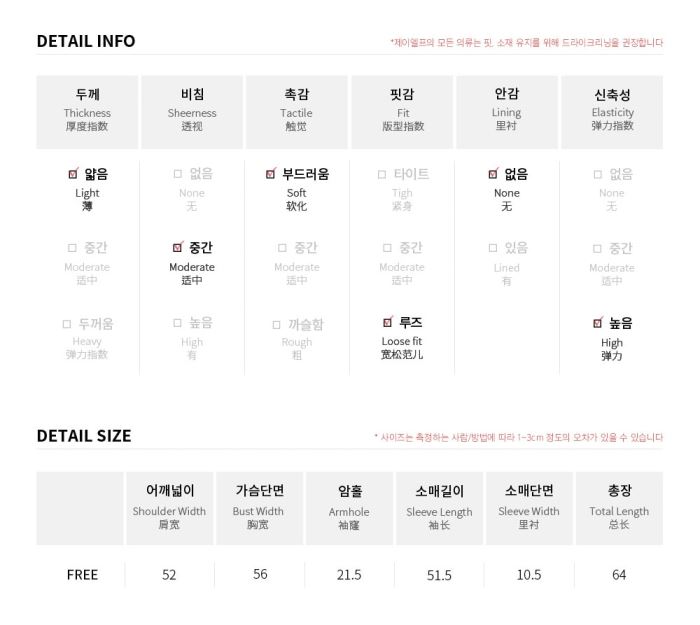
Task: Toggle the Loose fit checkbox
Action: click(388, 322)
